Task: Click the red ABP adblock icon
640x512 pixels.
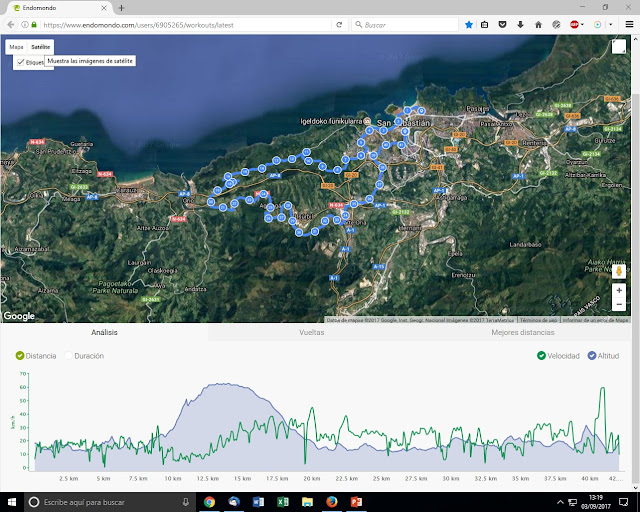Action: click(574, 25)
